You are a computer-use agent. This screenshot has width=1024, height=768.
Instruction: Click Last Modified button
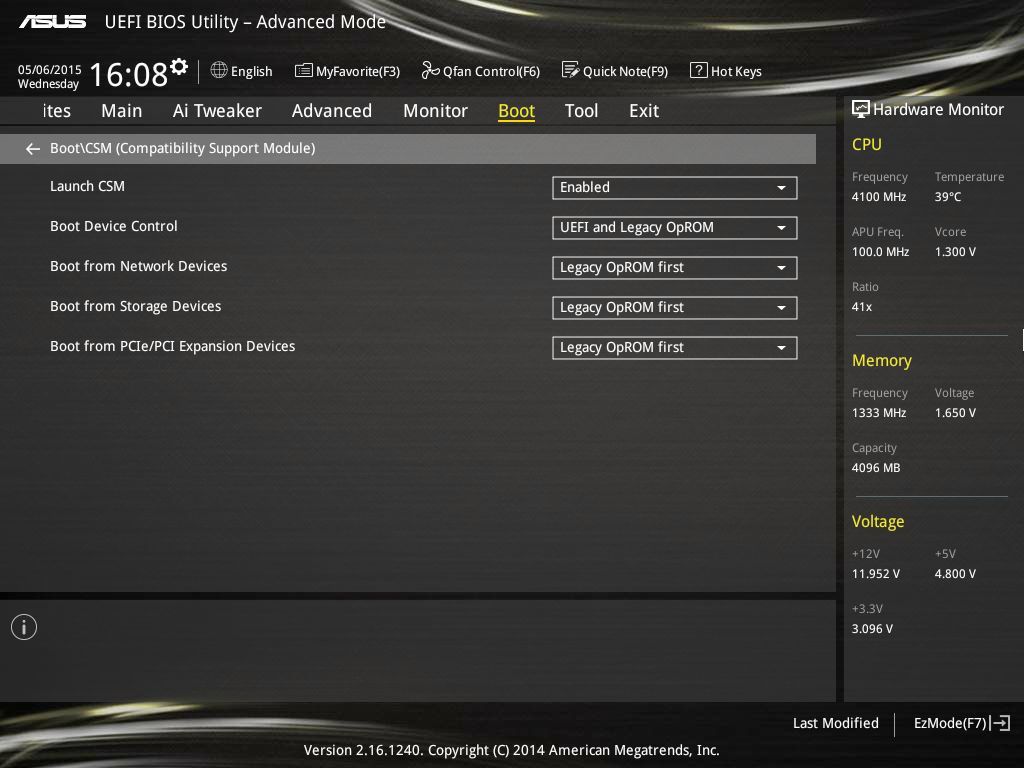835,723
